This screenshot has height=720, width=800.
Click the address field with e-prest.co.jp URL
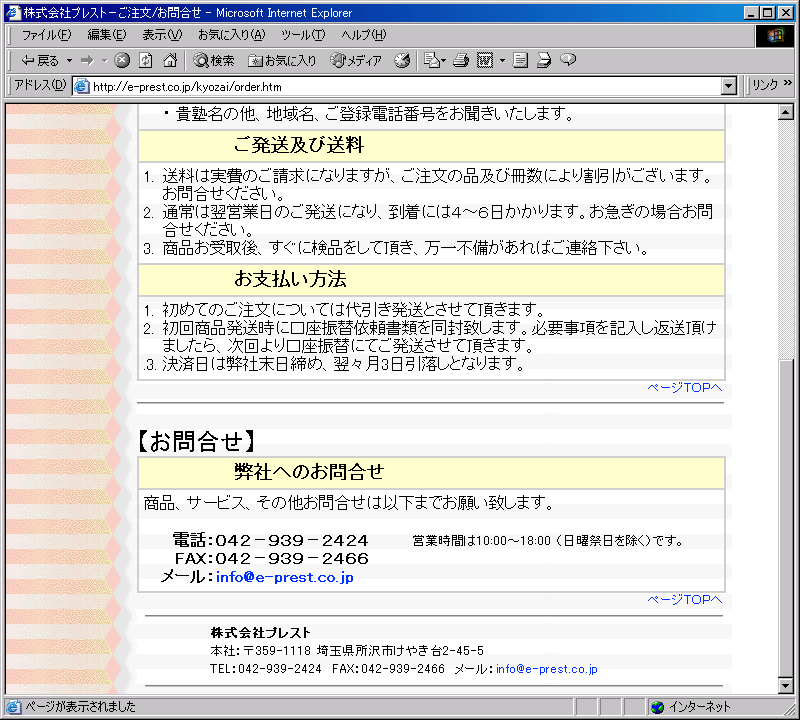(x=397, y=86)
